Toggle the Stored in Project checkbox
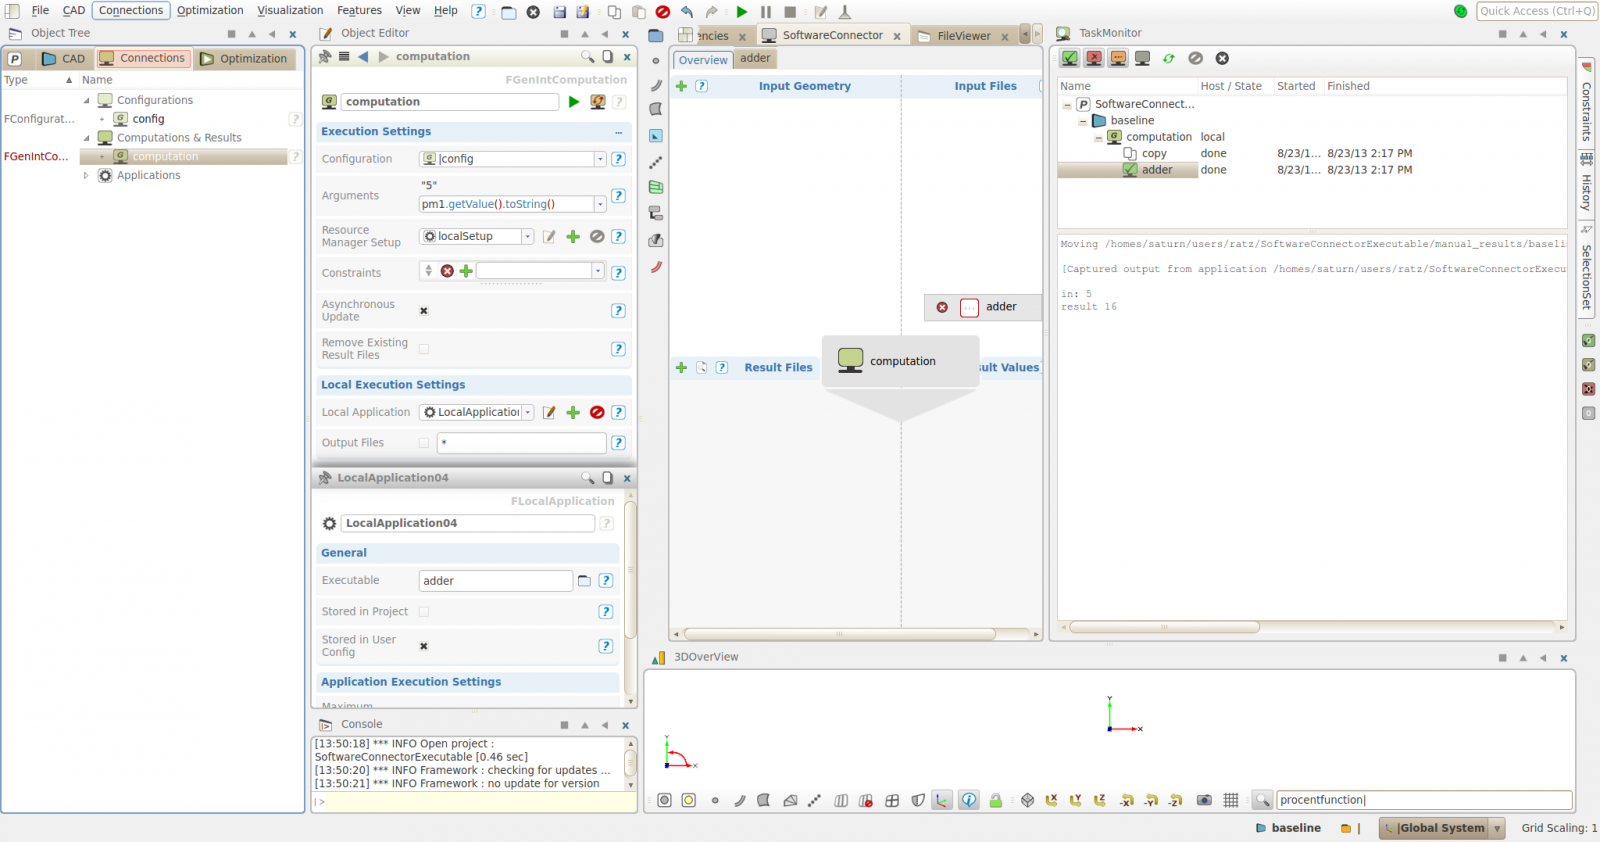Viewport: 1600px width, 842px height. pos(424,612)
